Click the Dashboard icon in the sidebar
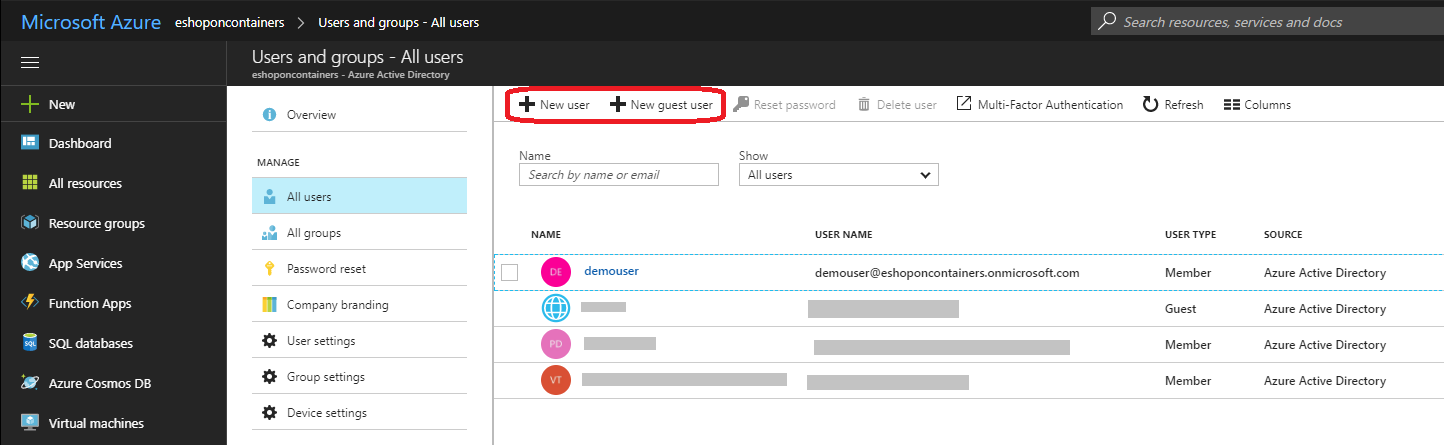The width and height of the screenshot is (1444, 445). point(30,143)
